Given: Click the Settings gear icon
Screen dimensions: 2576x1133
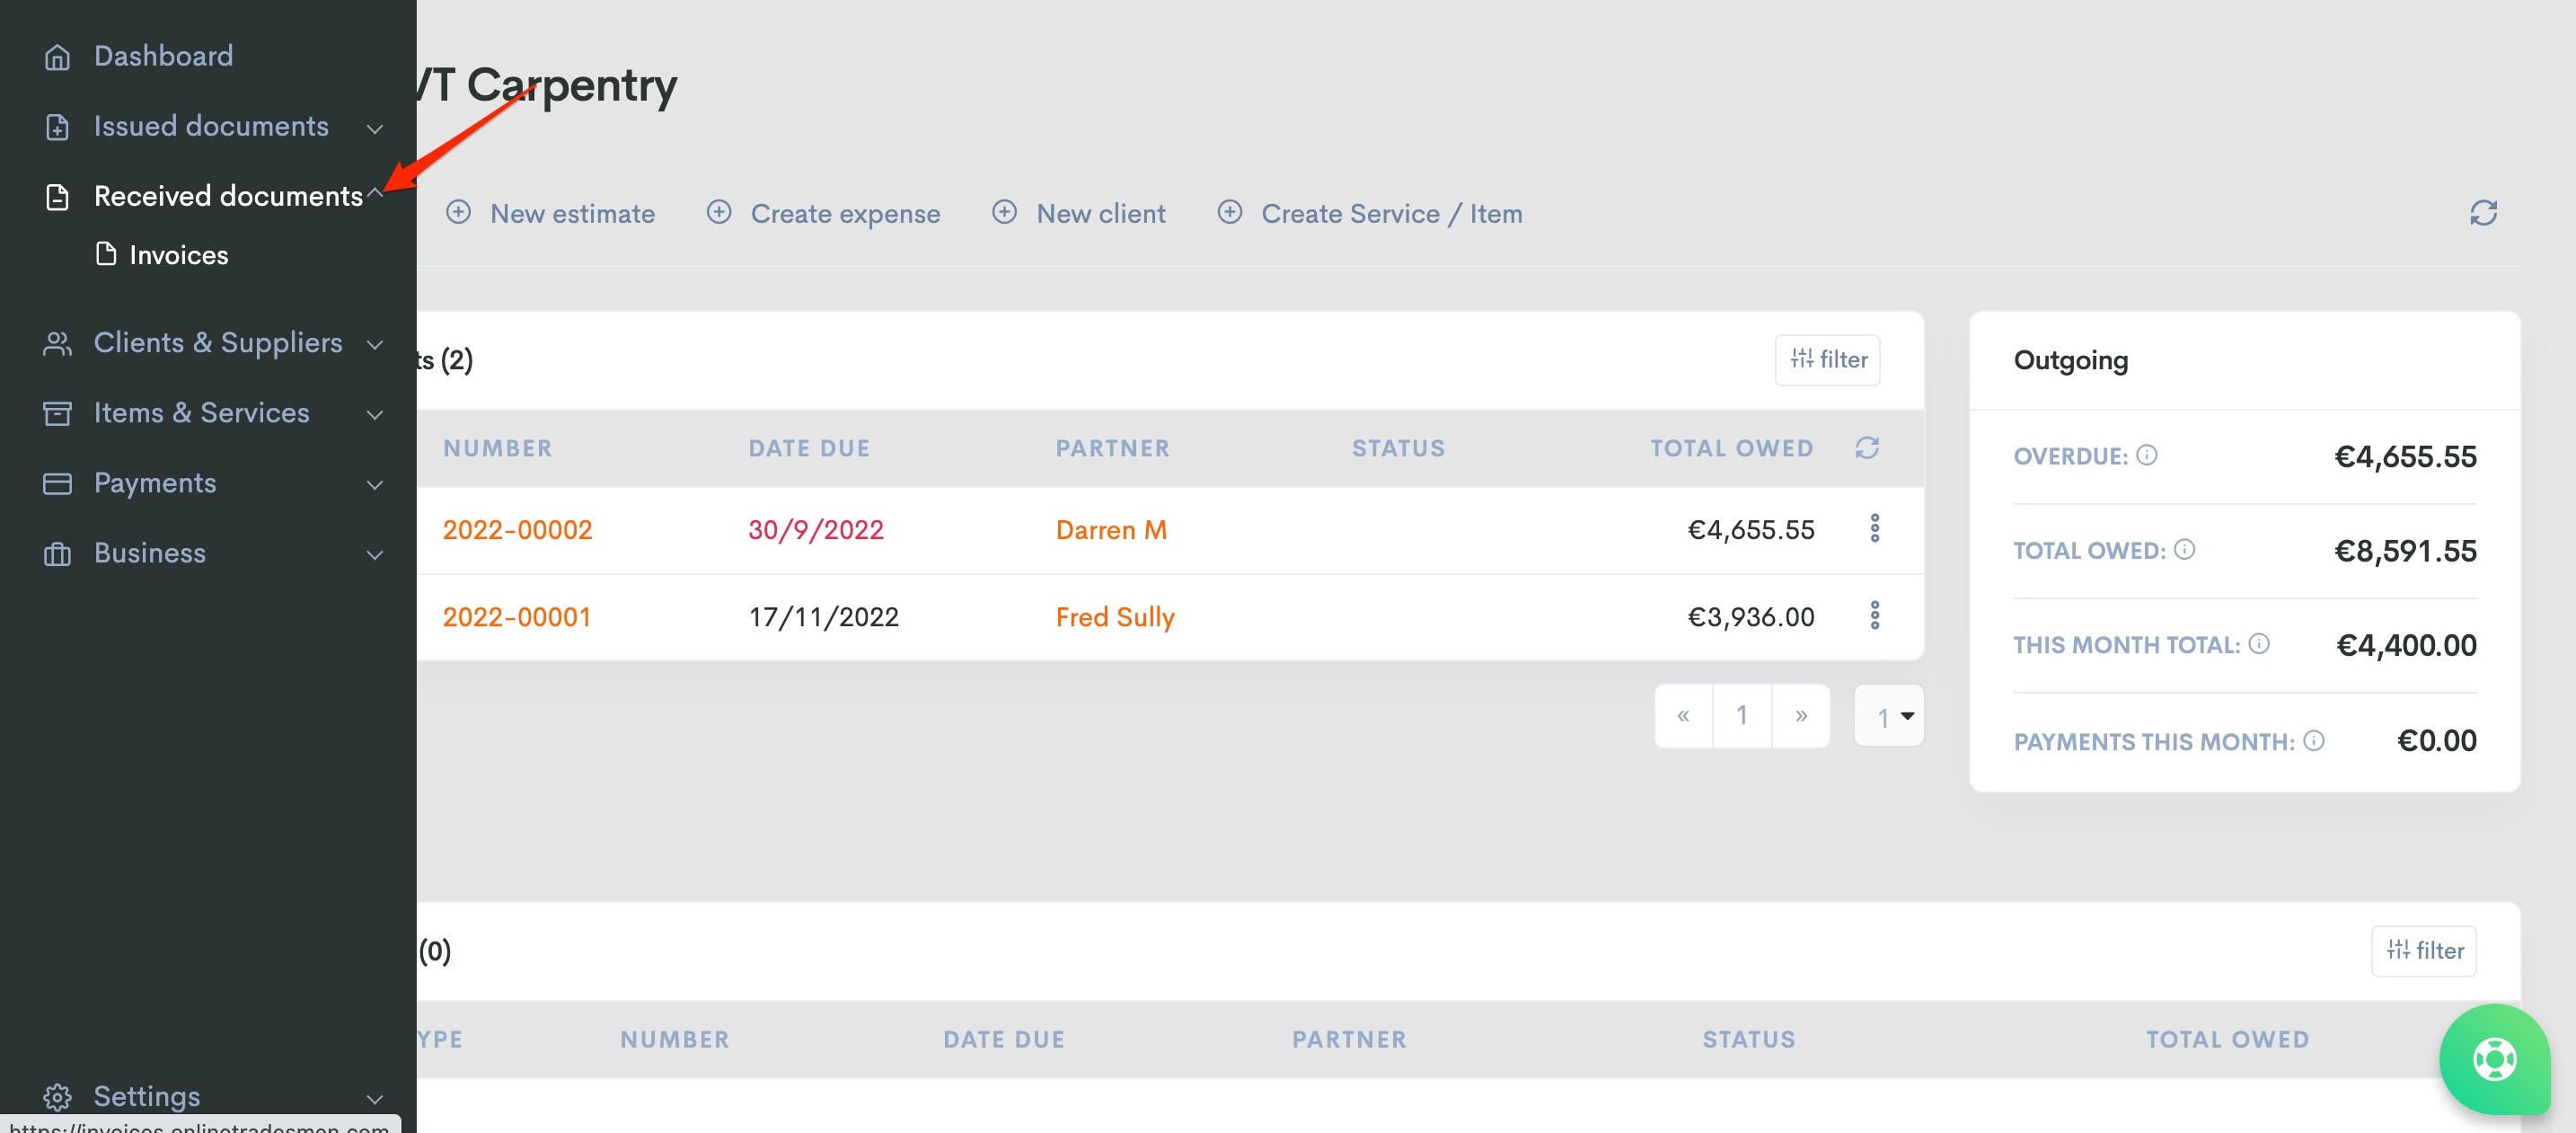Looking at the screenshot, I should click(x=57, y=1097).
